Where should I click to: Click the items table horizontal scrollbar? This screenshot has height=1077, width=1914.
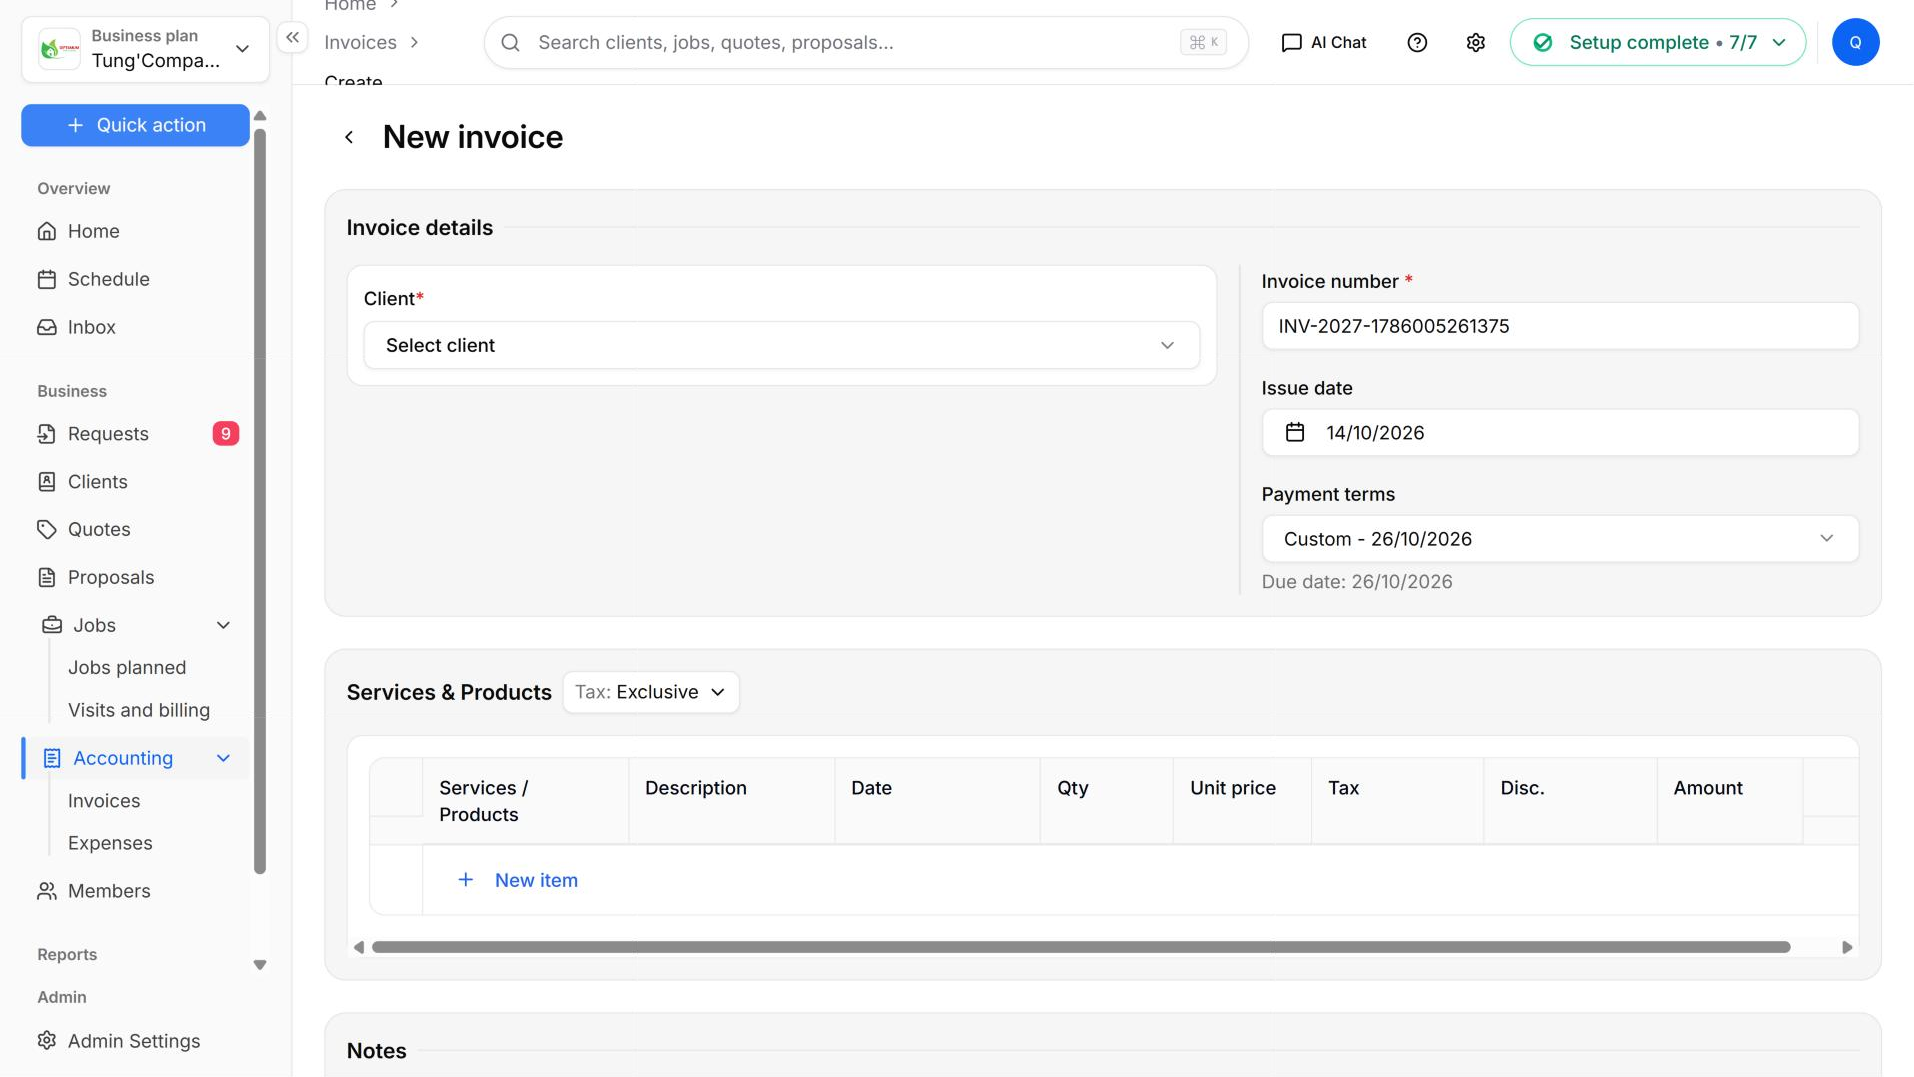tap(1080, 947)
